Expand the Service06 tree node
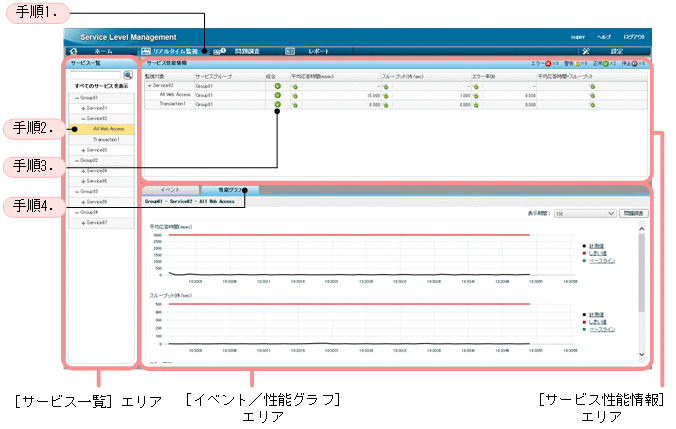This screenshot has height=429, width=676. pyautogui.click(x=83, y=202)
